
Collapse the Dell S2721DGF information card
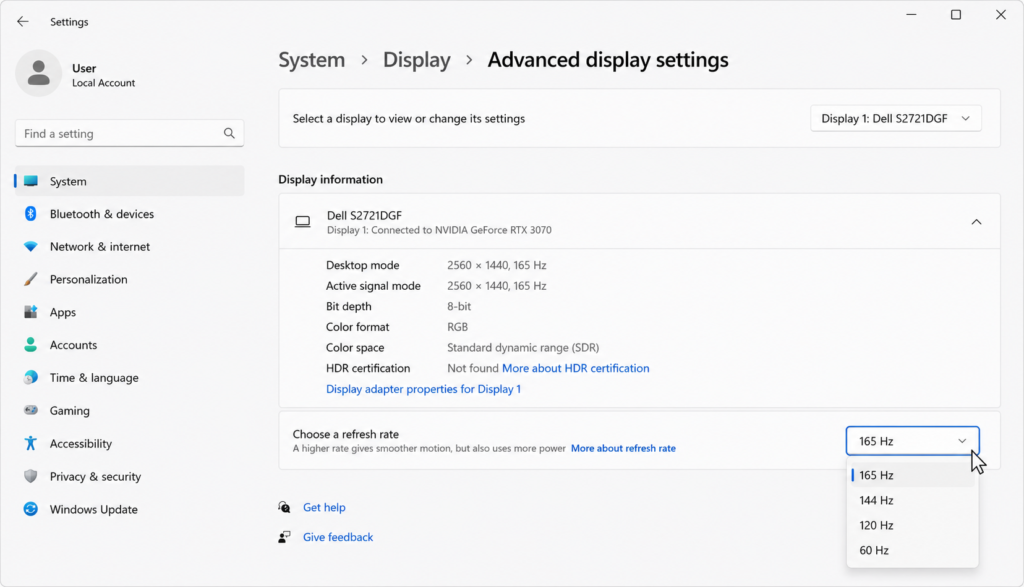point(976,222)
